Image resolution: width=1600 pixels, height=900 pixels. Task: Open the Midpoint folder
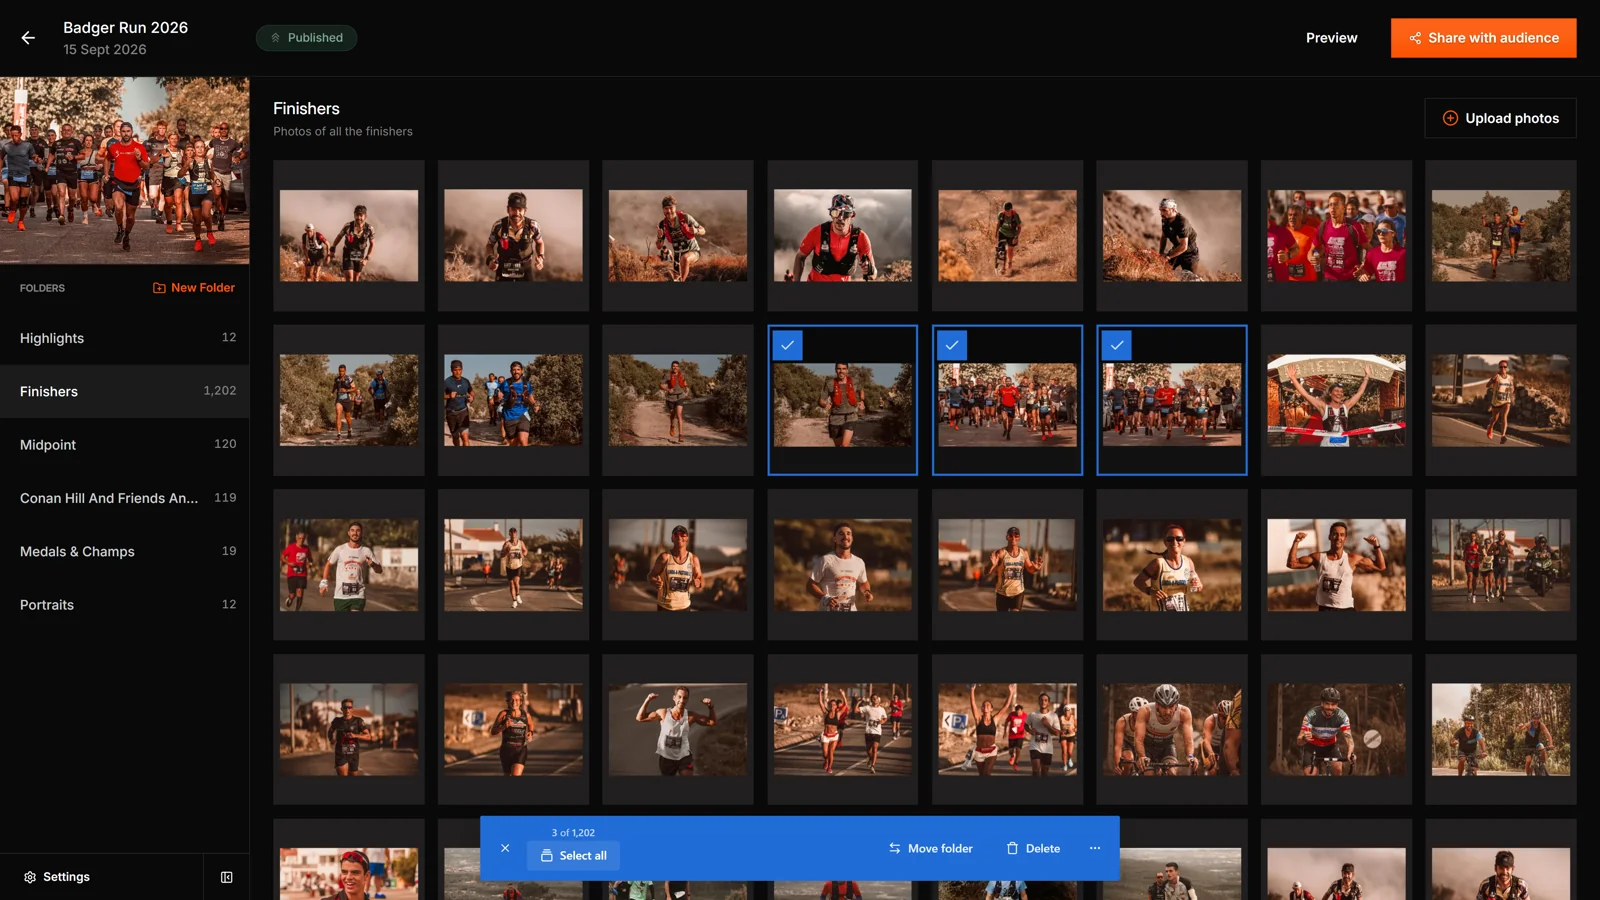pyautogui.click(x=125, y=444)
